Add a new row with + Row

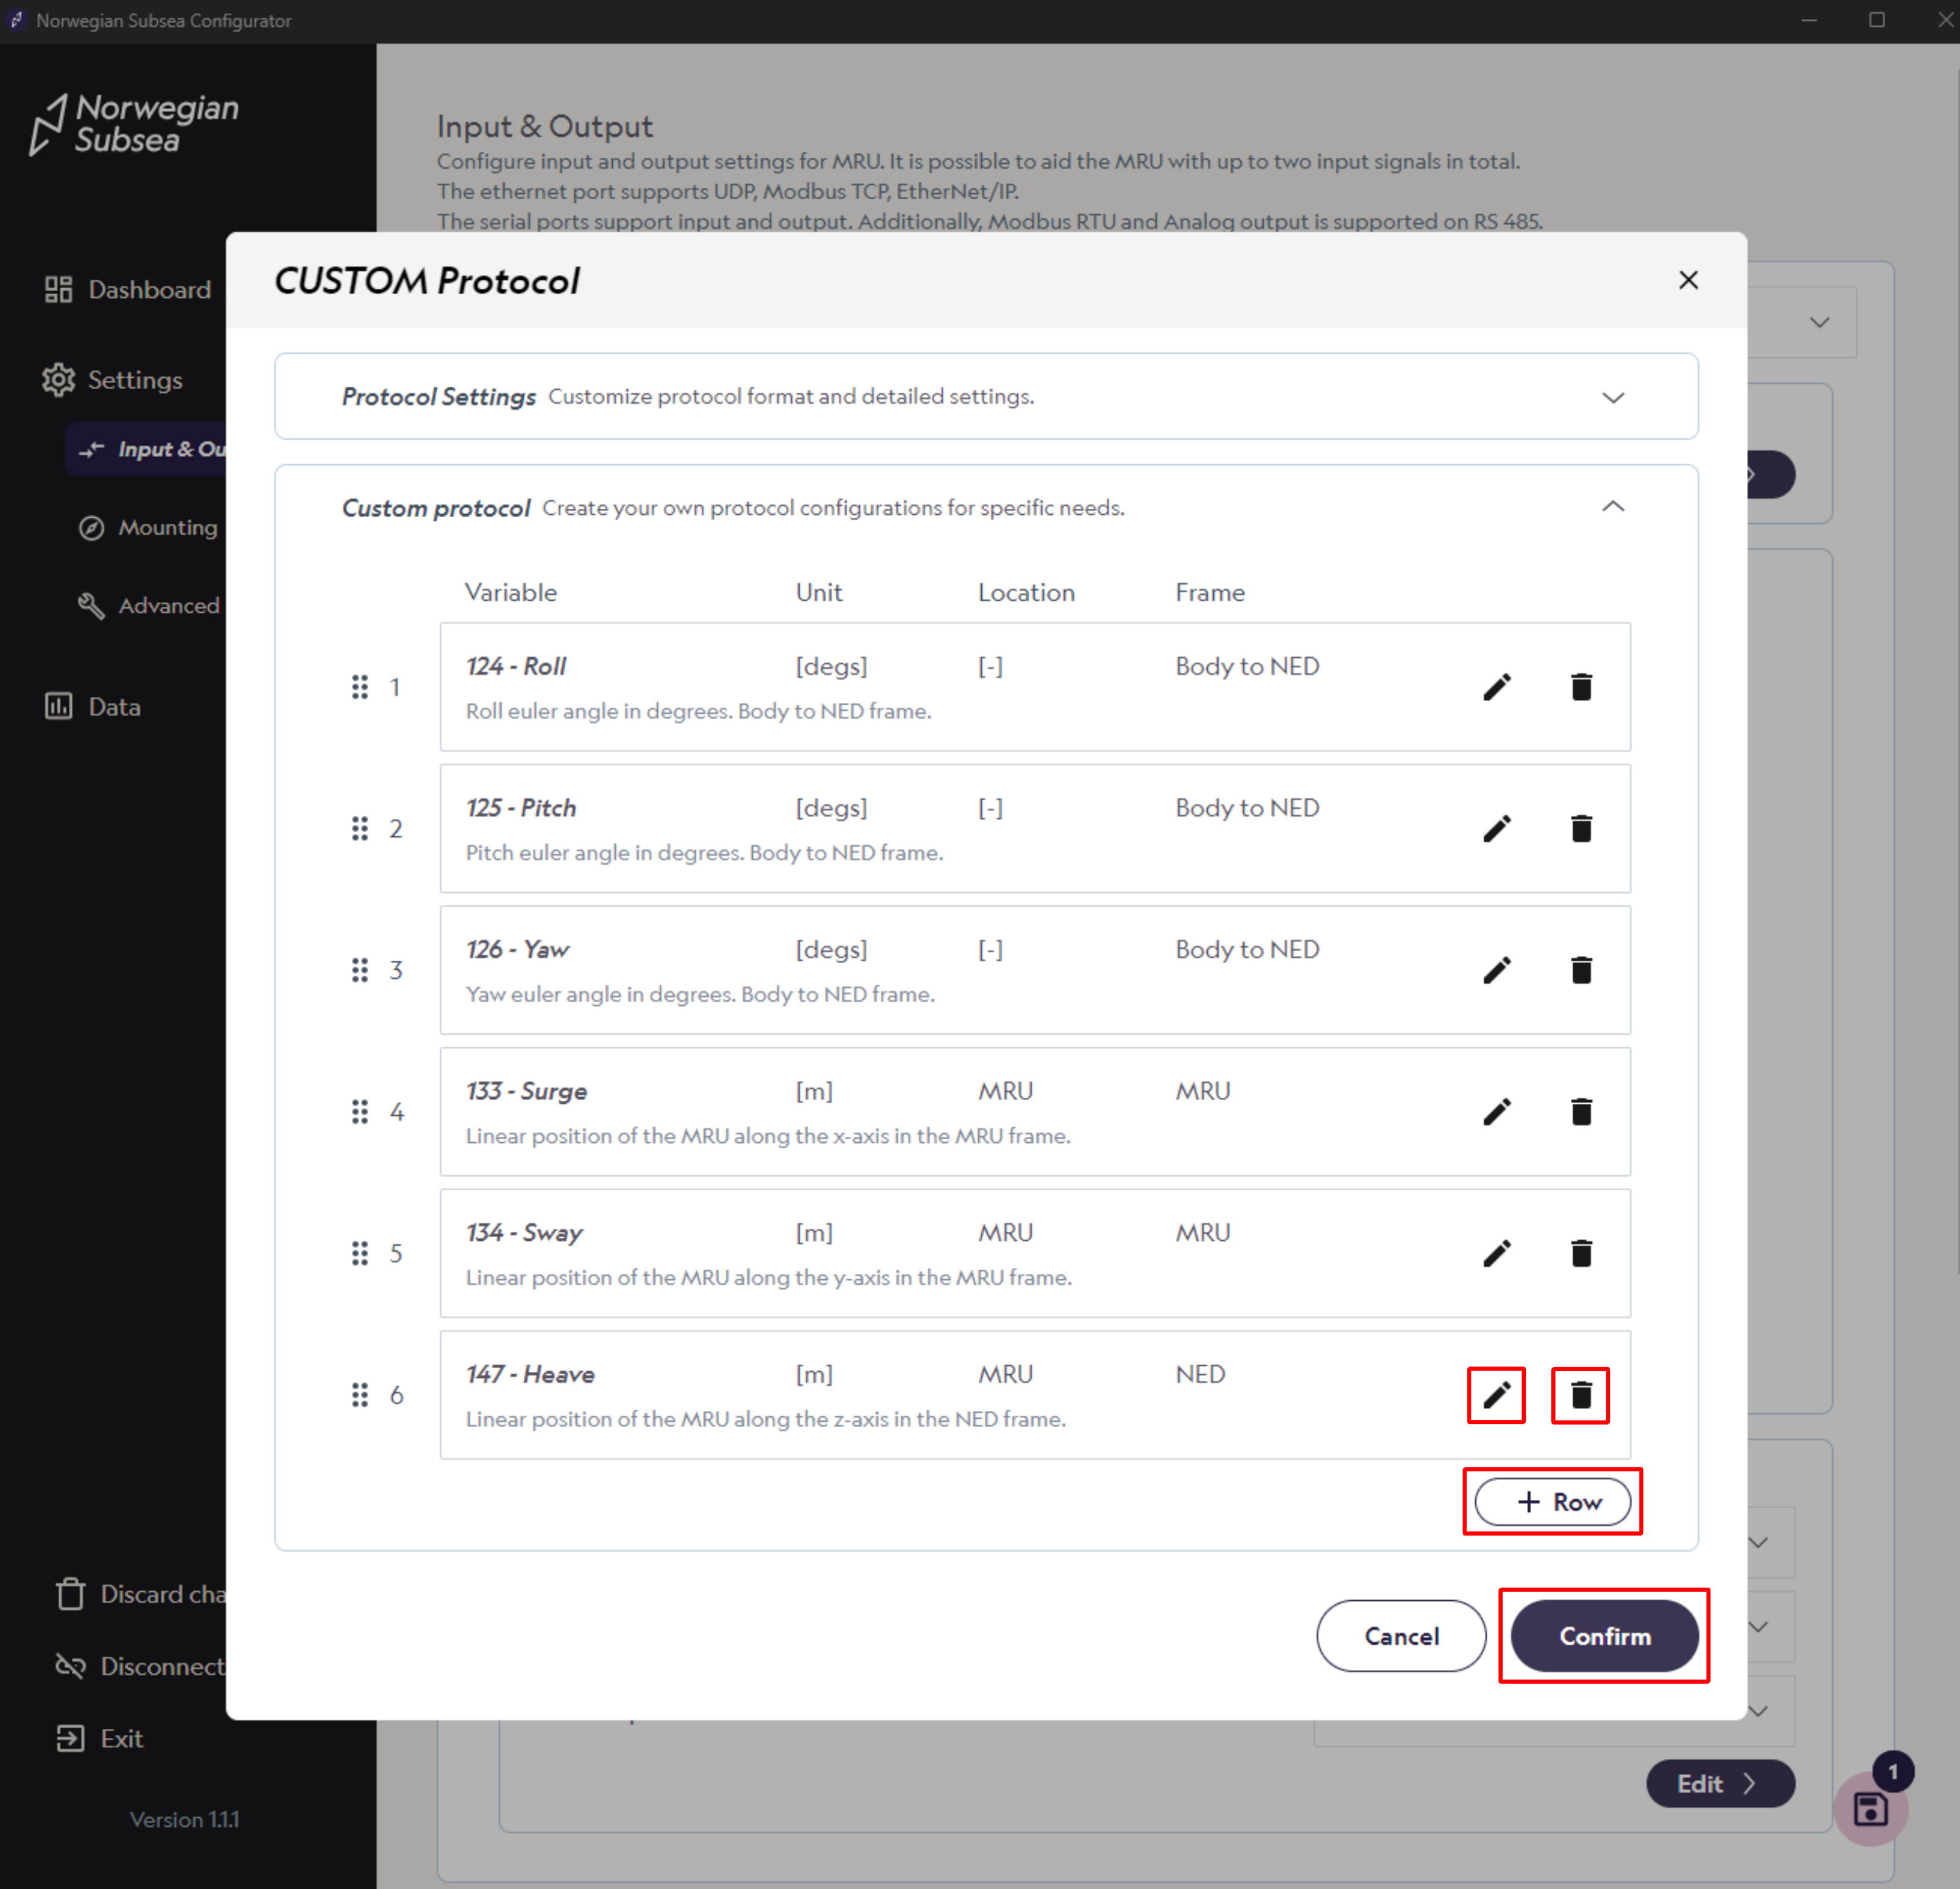pos(1553,1501)
